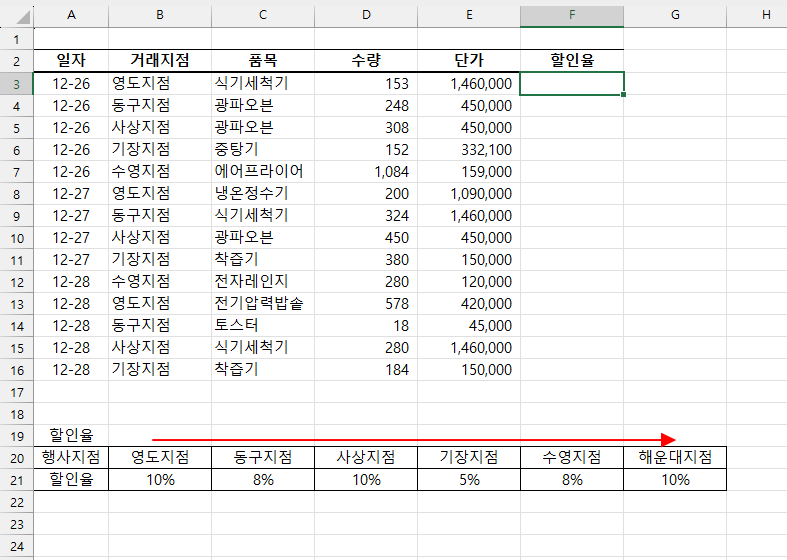Select row 21 header
The width and height of the screenshot is (787, 560).
tap(17, 480)
